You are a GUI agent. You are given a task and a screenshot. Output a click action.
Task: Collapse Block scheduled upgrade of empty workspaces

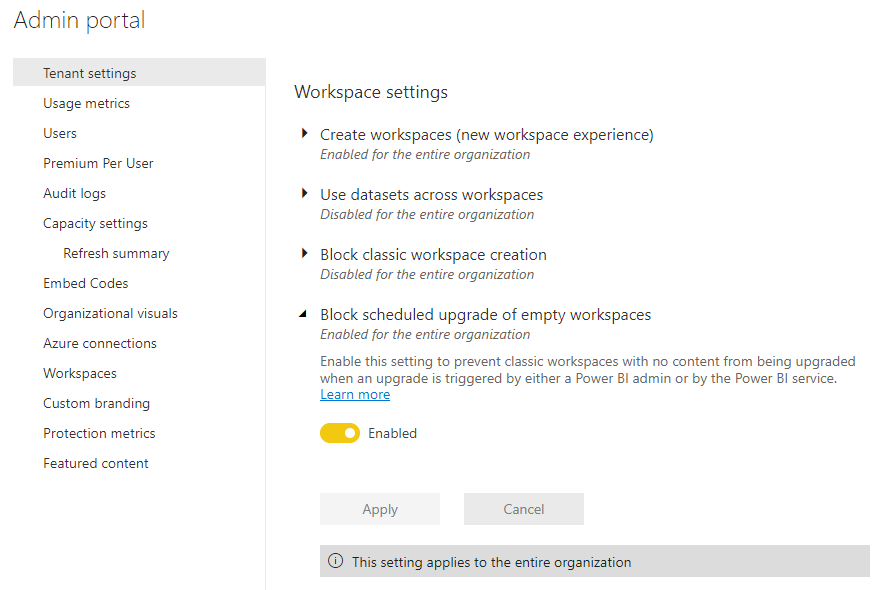point(303,313)
